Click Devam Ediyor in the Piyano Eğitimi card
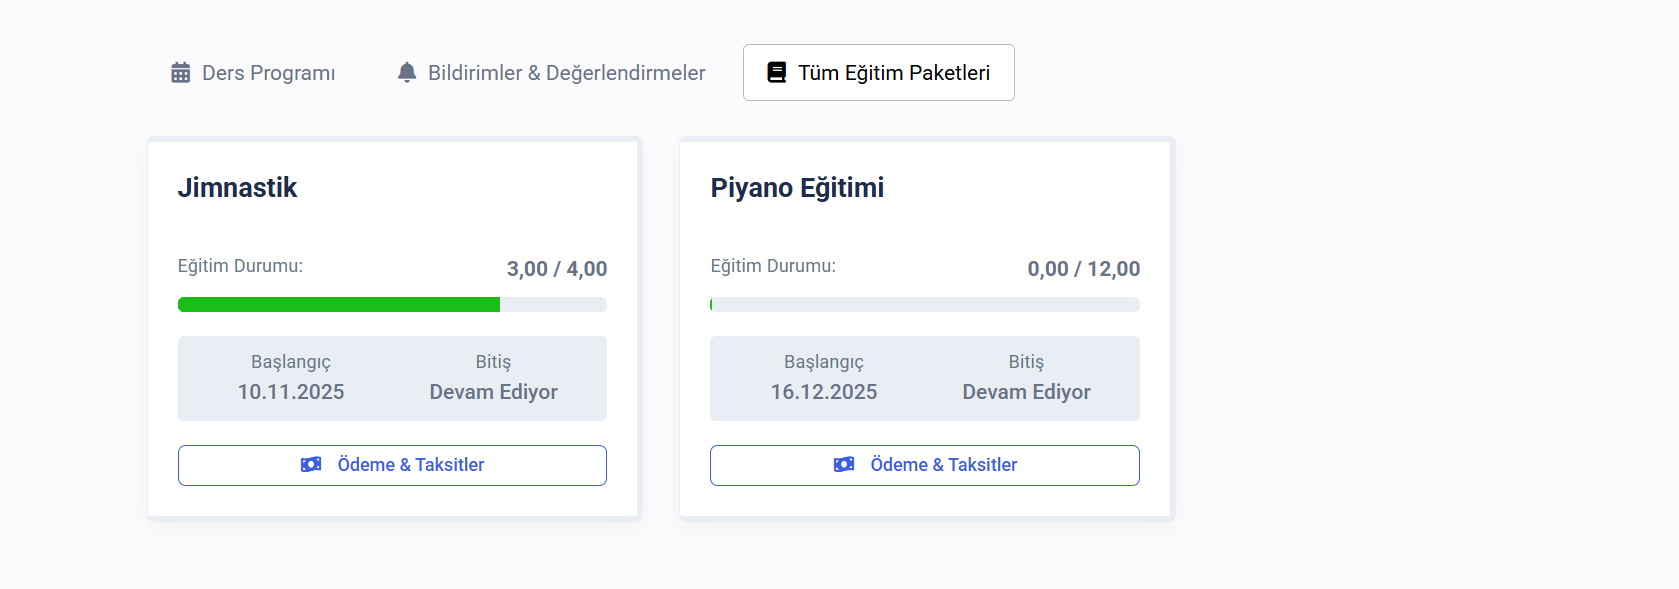This screenshot has width=1679, height=589. 1027,392
